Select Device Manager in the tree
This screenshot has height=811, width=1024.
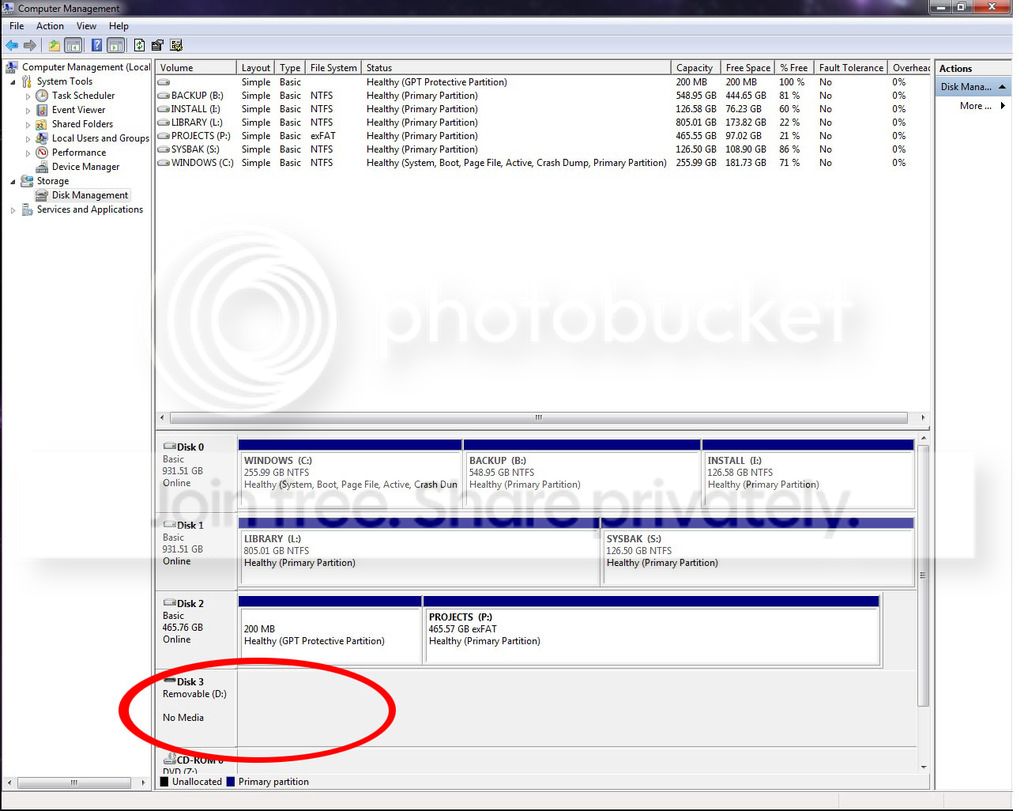86,167
